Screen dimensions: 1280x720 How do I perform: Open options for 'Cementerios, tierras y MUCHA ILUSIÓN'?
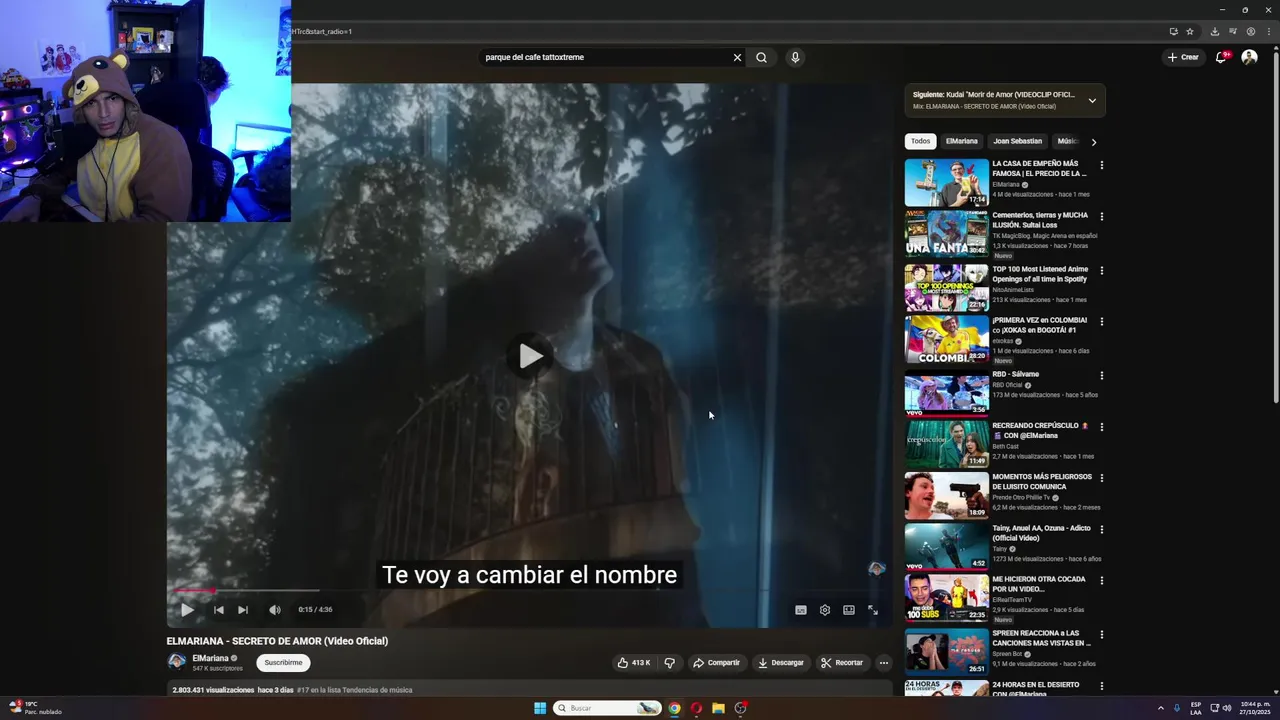[x=1102, y=216]
